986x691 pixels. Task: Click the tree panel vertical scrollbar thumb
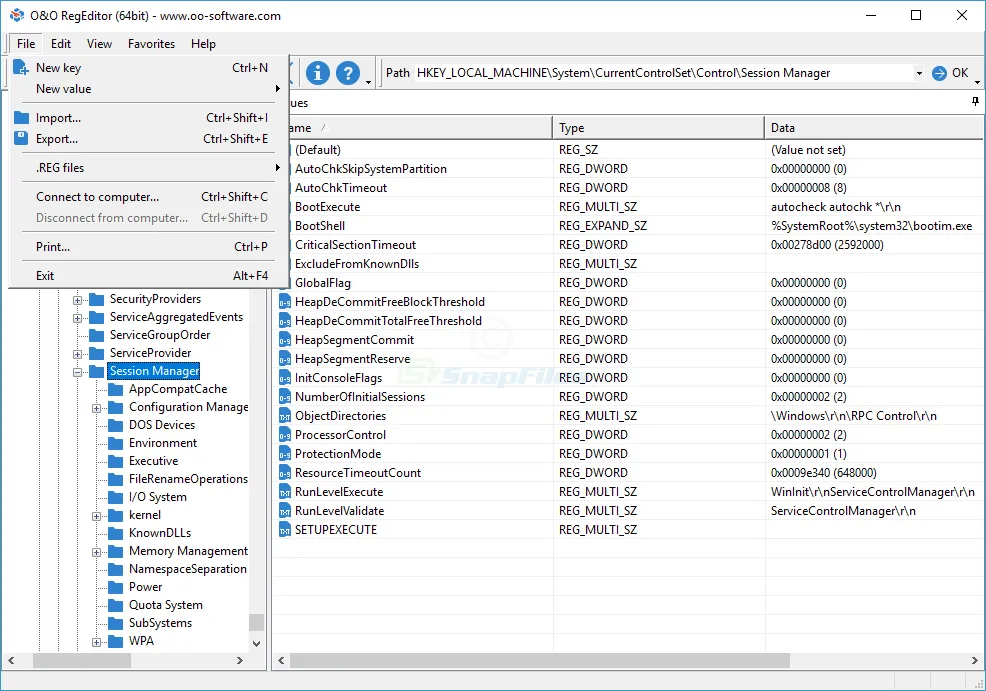click(x=256, y=622)
